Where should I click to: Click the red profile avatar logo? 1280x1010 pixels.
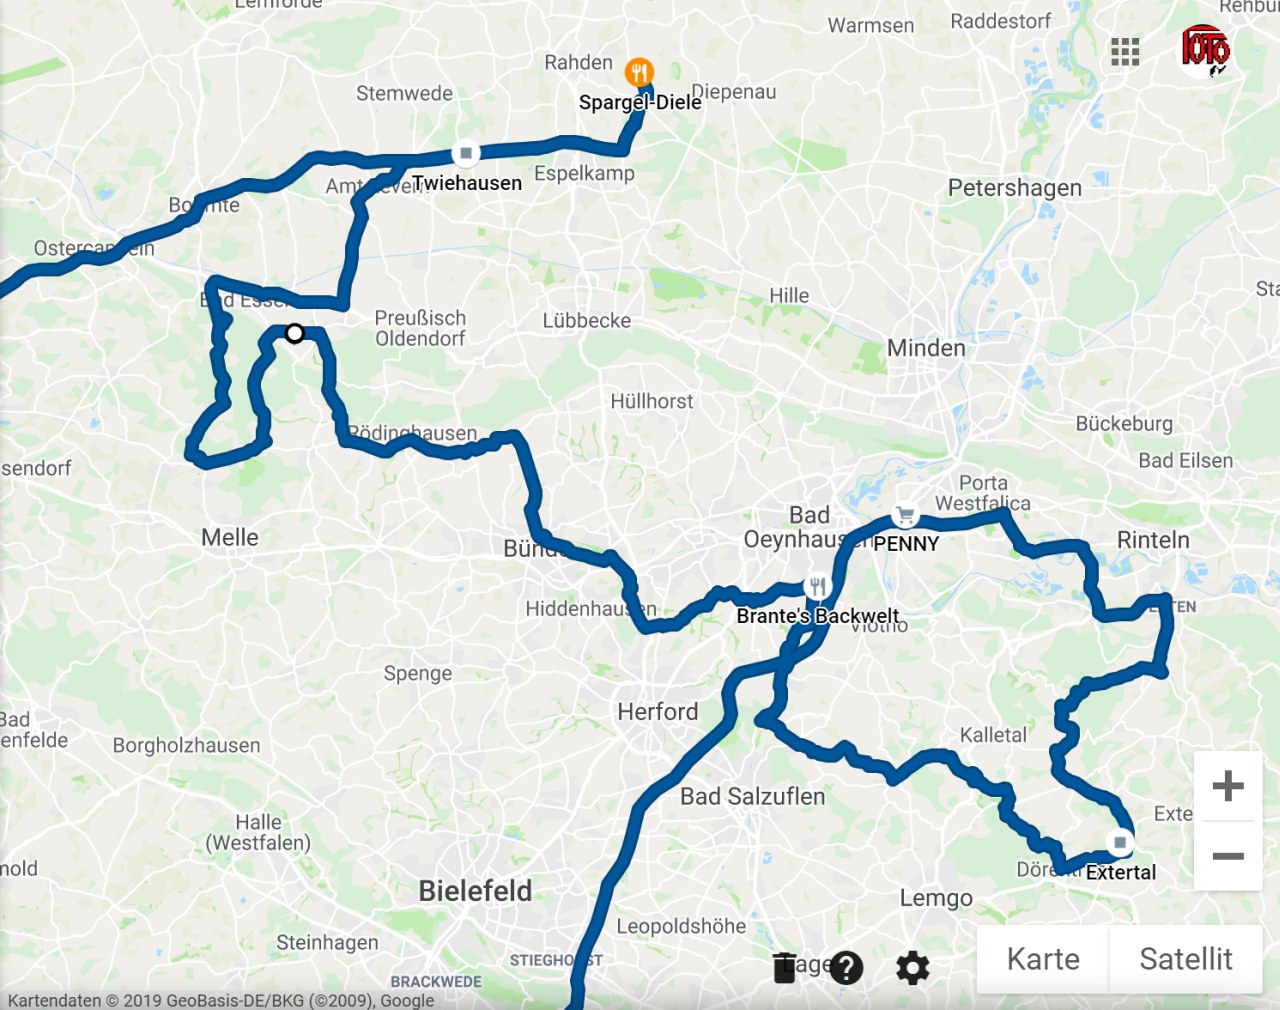(x=1205, y=51)
